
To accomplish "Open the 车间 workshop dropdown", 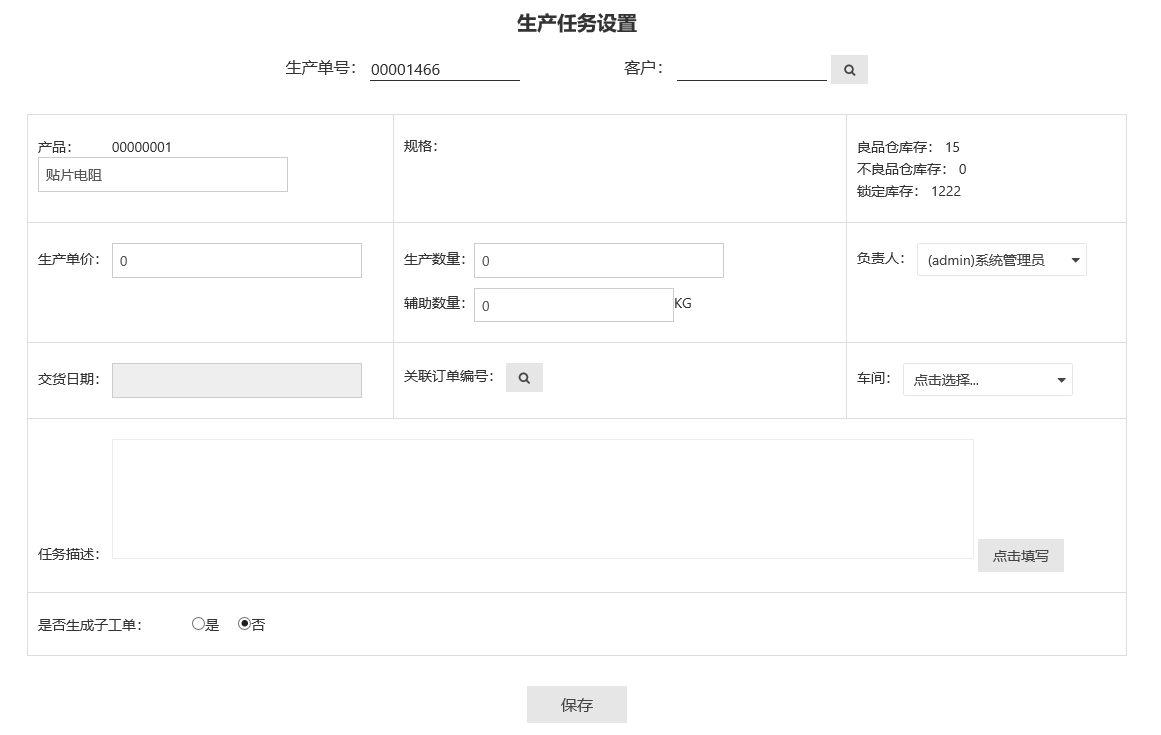I will click(987, 380).
